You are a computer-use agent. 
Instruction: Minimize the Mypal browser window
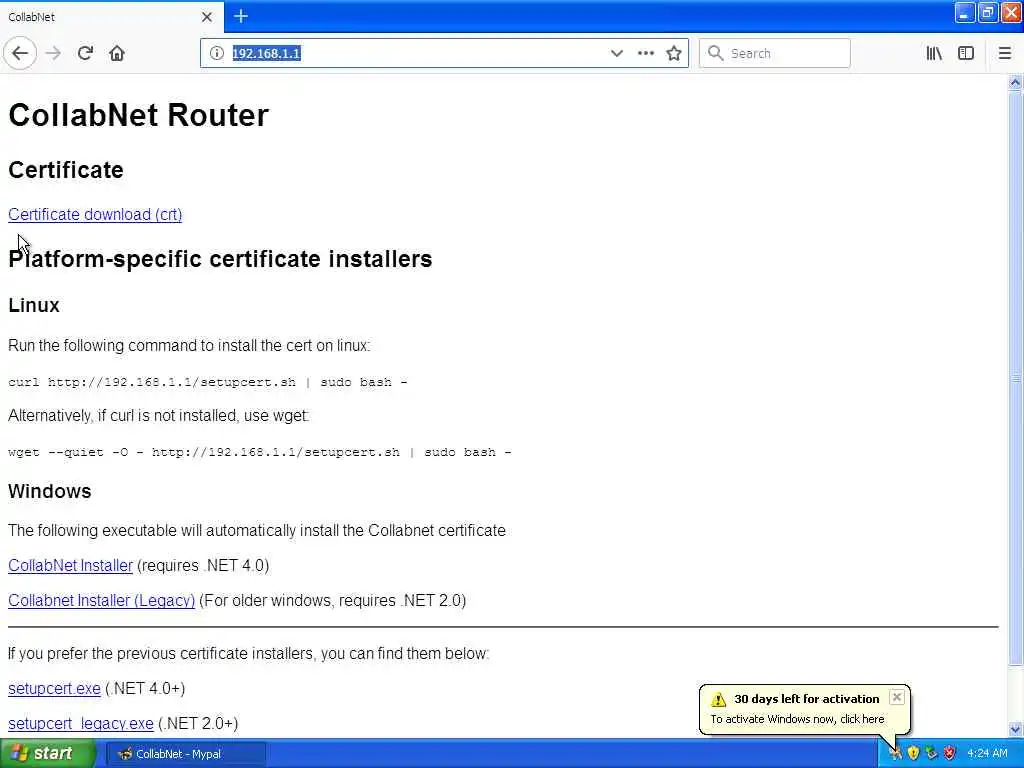coord(965,13)
